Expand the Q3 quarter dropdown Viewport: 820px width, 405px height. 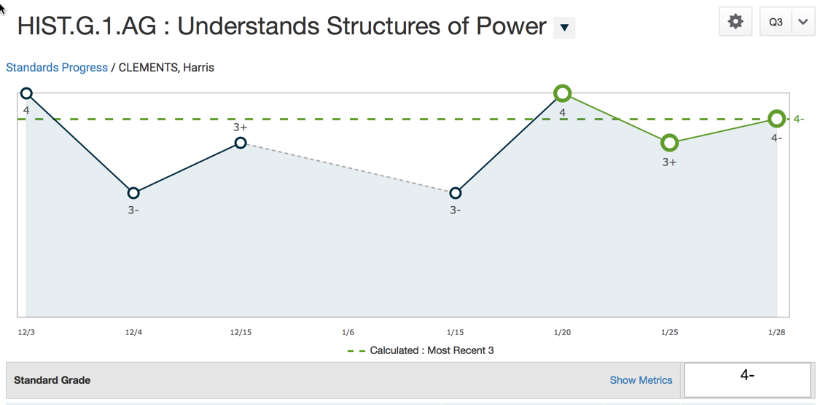coord(804,22)
